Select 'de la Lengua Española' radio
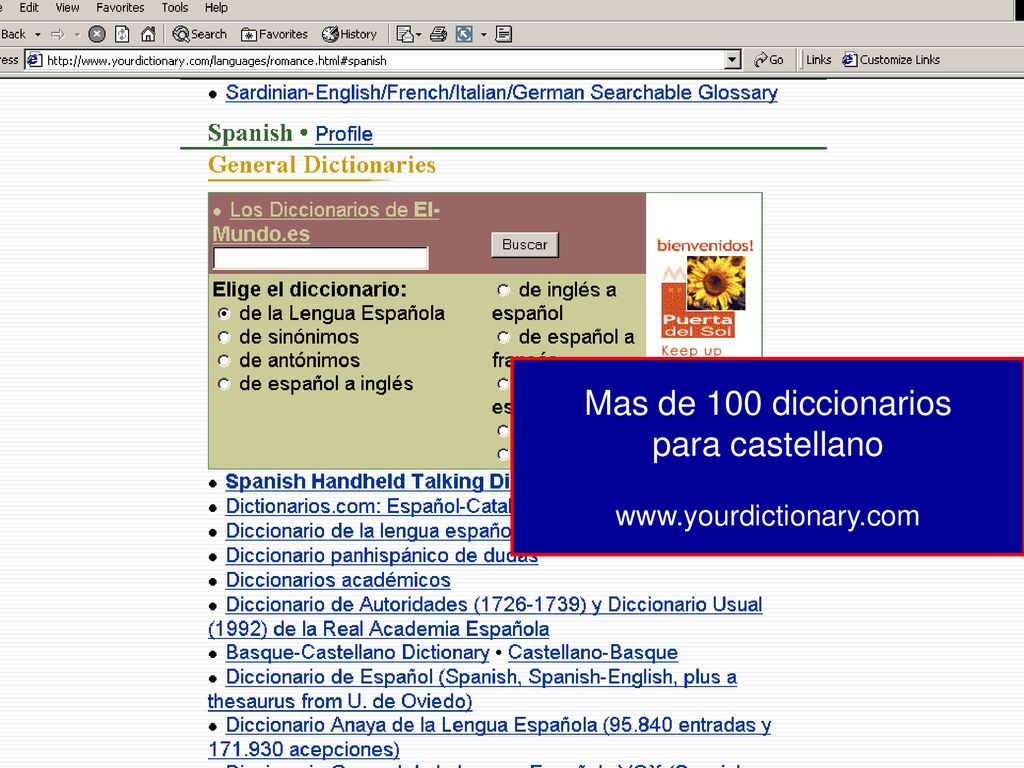This screenshot has height=768, width=1024. pos(224,313)
